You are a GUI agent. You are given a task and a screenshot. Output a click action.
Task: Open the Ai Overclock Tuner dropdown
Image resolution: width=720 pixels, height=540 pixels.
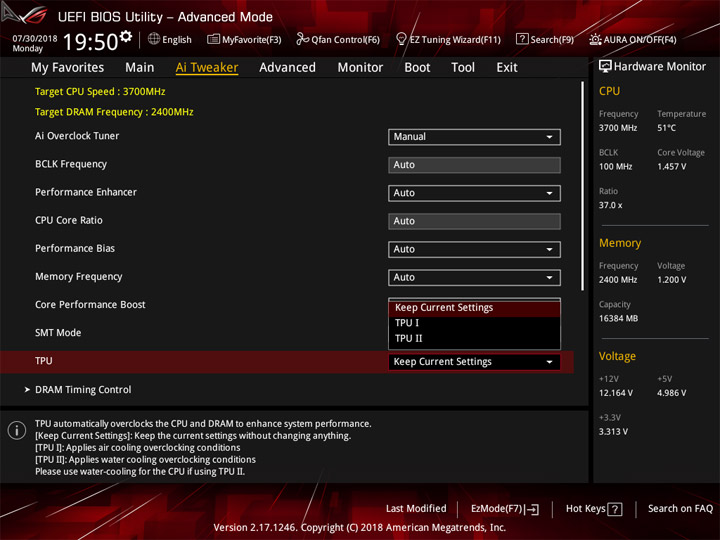click(x=474, y=137)
